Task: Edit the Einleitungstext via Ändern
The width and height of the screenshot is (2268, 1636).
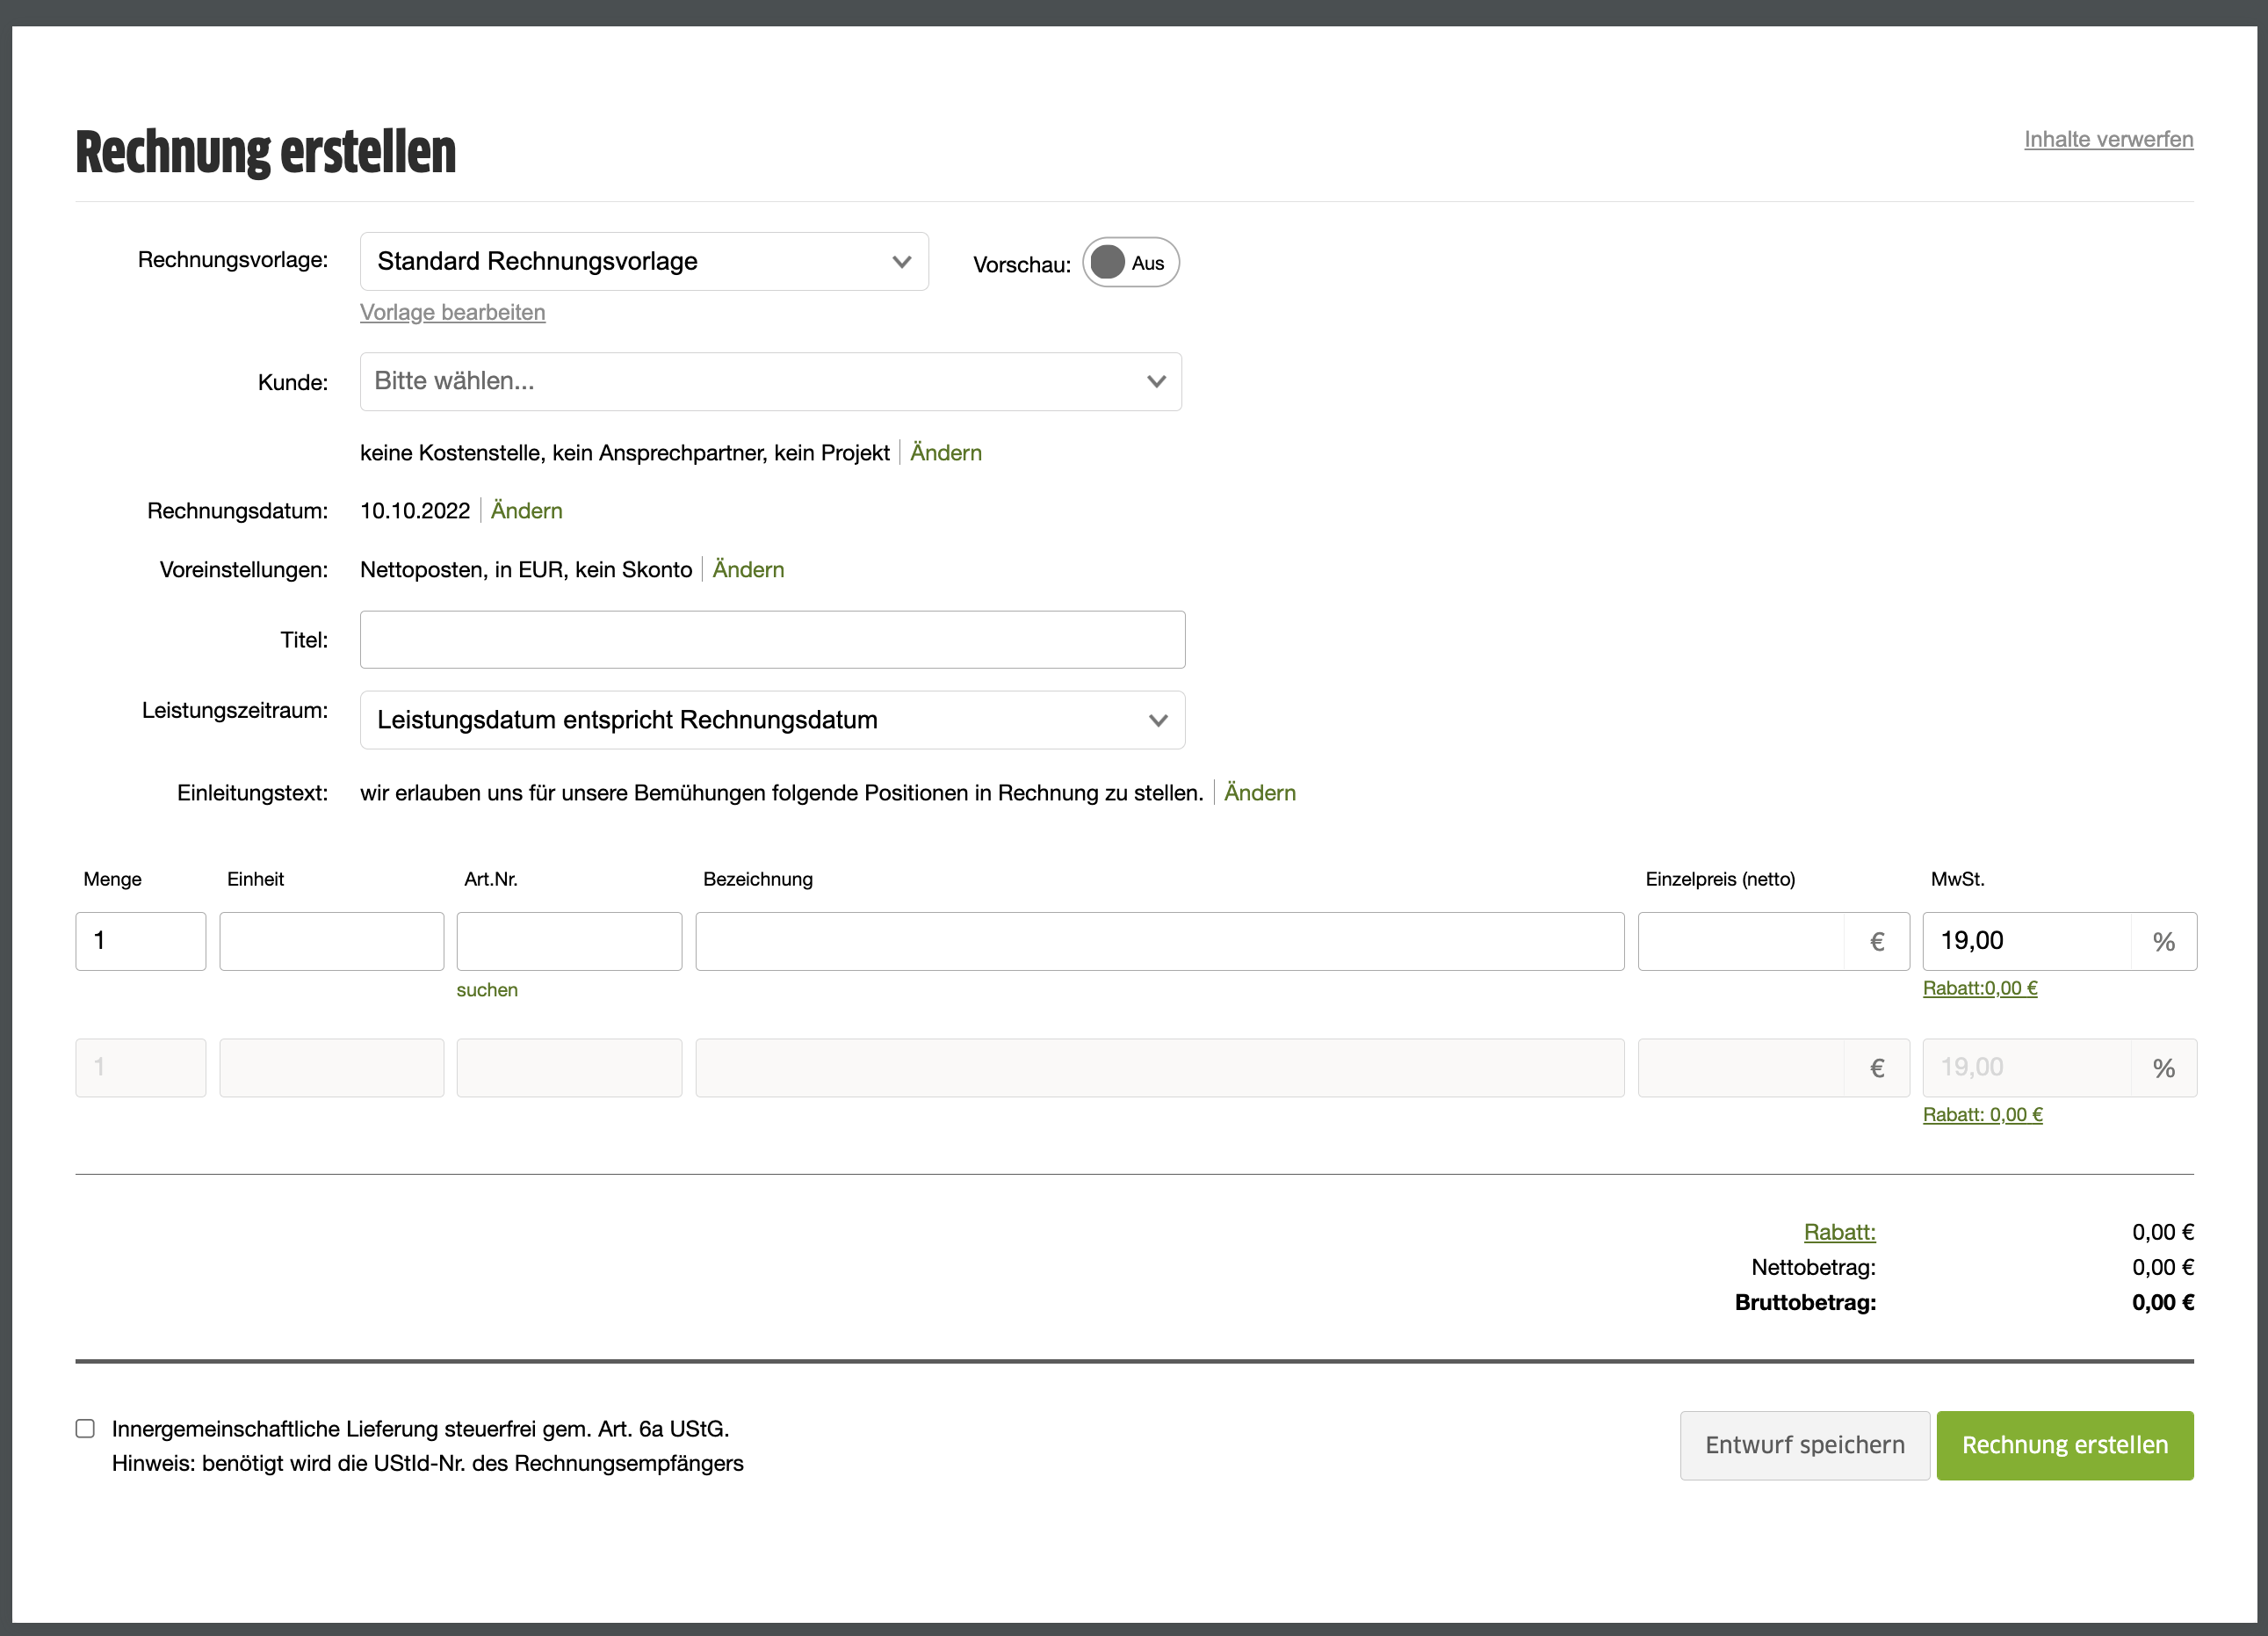Action: pos(1259,793)
